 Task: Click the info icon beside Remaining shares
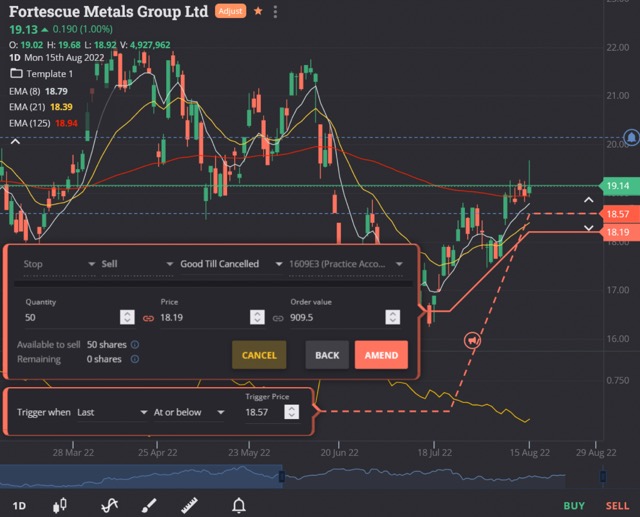click(133, 359)
